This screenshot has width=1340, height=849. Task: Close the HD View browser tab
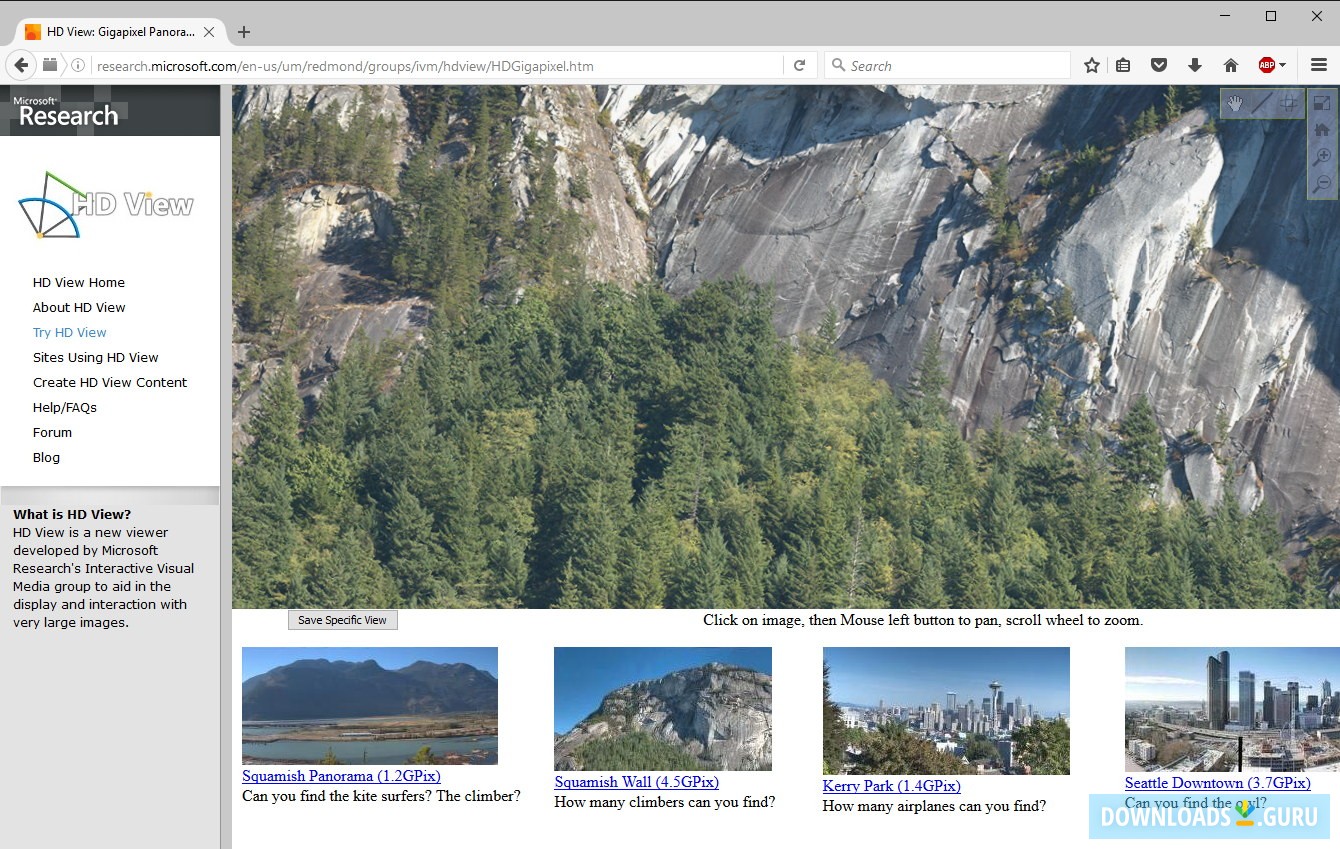point(209,32)
